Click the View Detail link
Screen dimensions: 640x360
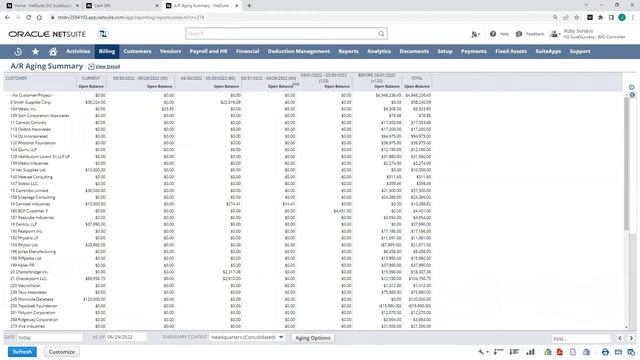107,67
